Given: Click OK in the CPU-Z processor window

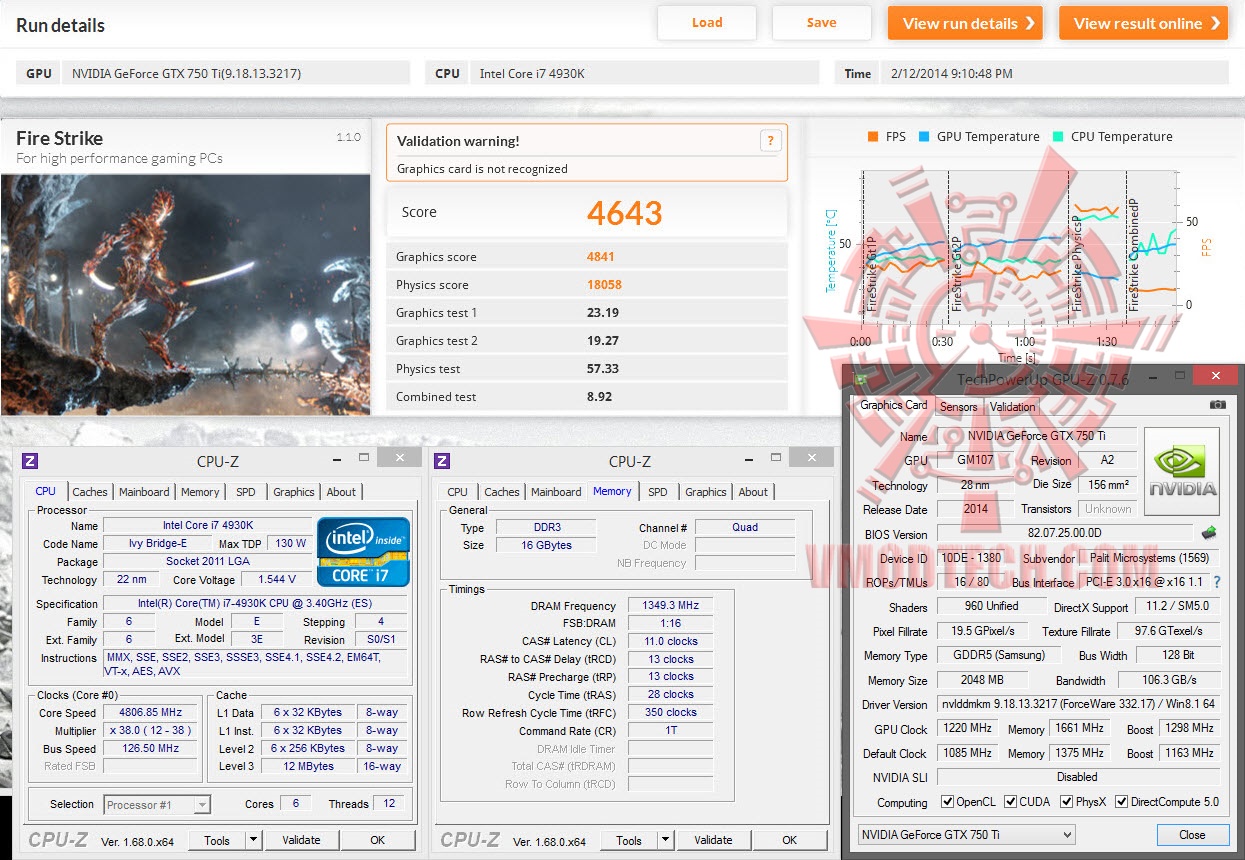Looking at the screenshot, I should click(377, 840).
